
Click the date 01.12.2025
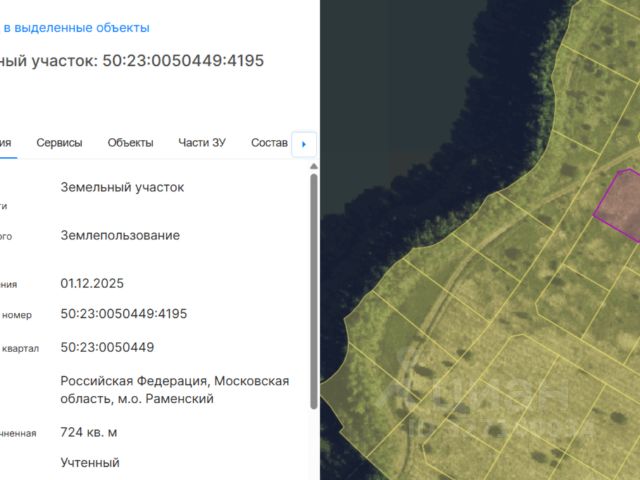pos(92,283)
